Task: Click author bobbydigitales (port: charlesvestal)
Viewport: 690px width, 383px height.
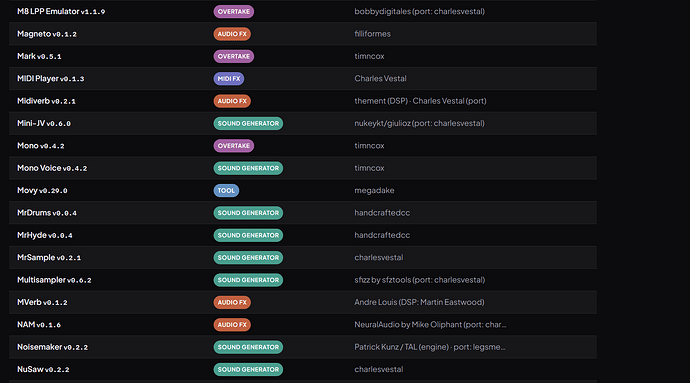Action: pyautogui.click(x=419, y=11)
